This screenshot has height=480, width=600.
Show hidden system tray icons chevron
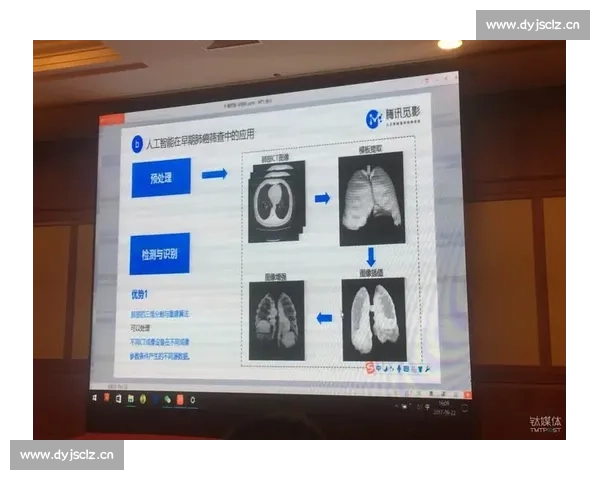[x=396, y=406]
